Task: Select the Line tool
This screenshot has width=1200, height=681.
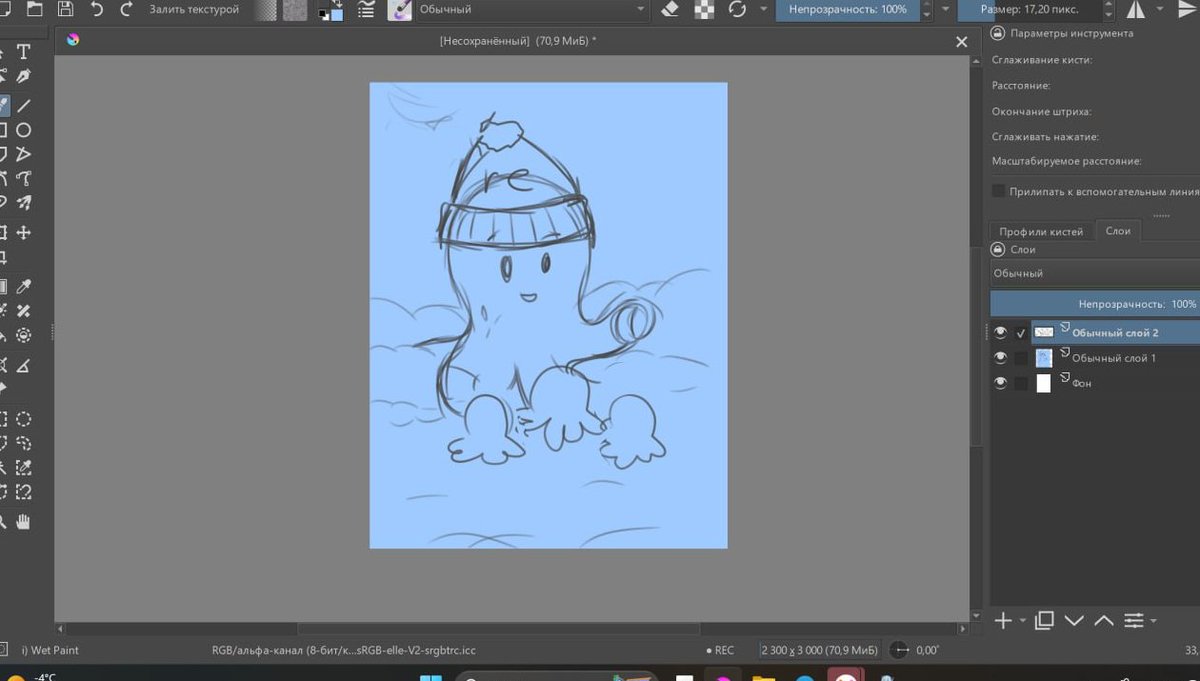Action: click(23, 105)
